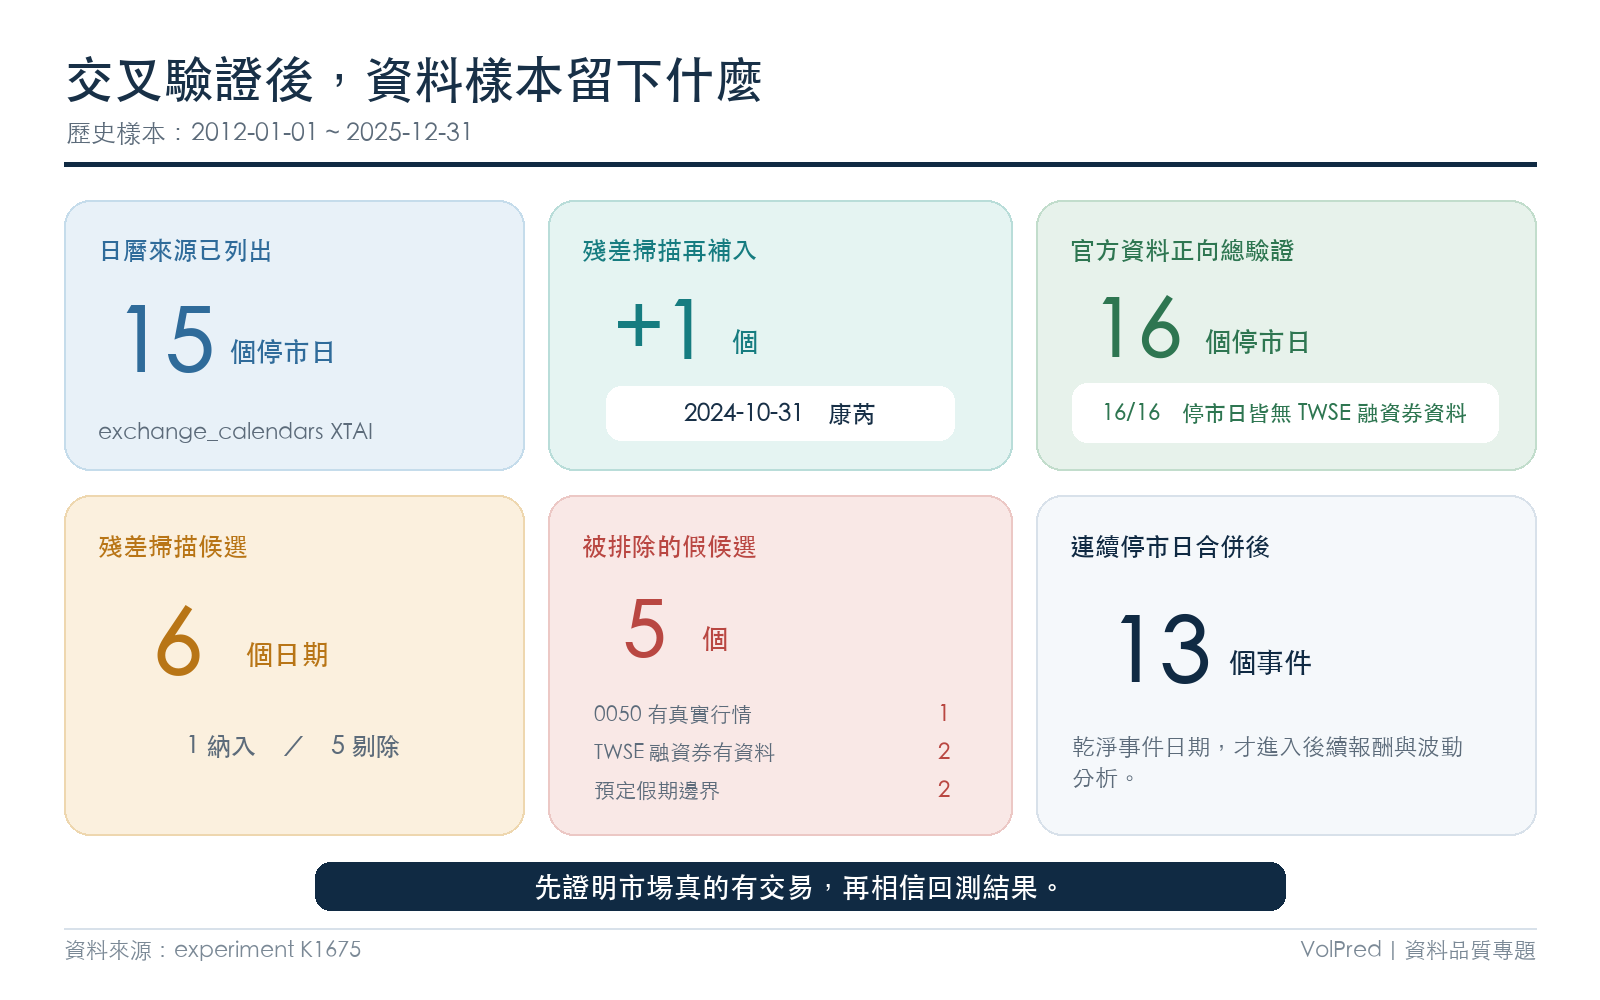Click the big number 16
This screenshot has width=1600, height=1000.
coord(1141,328)
